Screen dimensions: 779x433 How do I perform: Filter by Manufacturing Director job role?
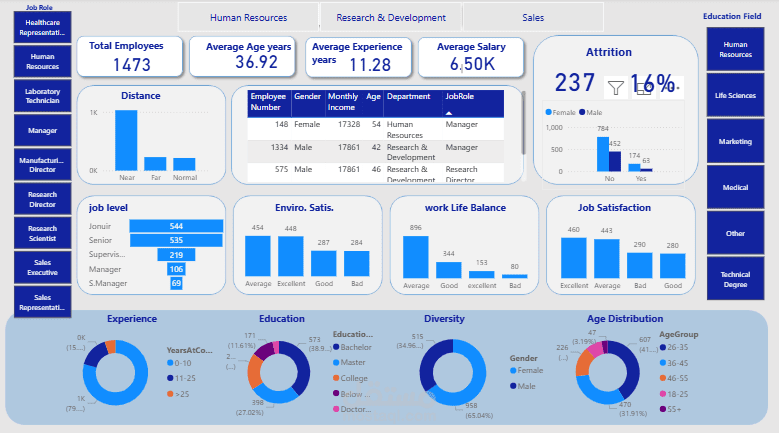point(43,165)
